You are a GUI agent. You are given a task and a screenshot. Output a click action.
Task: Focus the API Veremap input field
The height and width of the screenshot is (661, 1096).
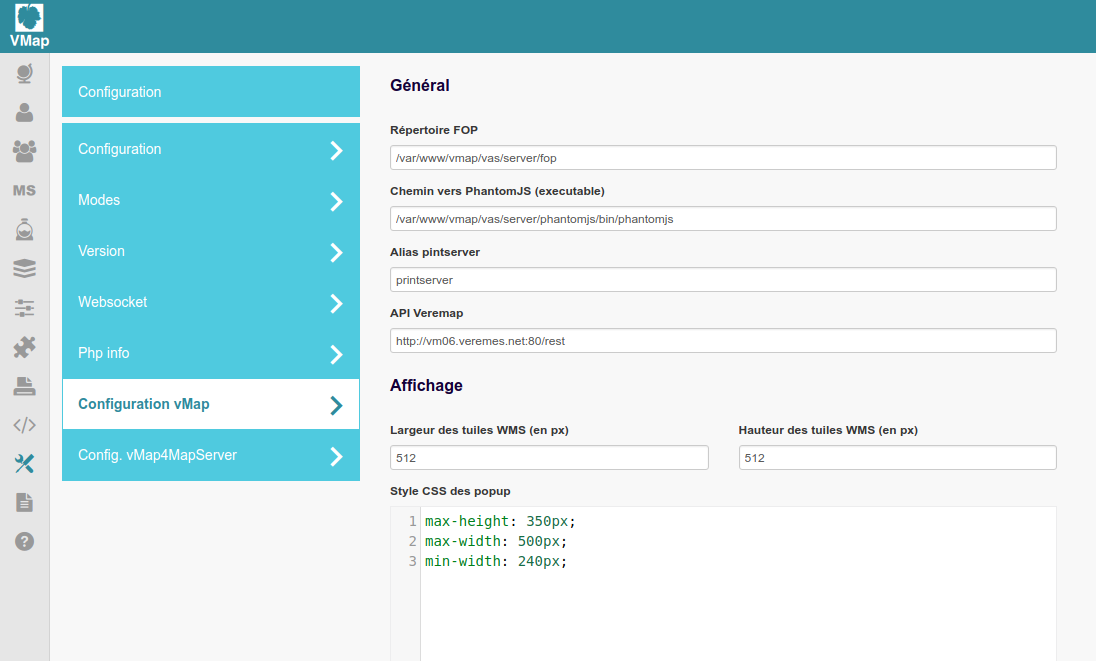723,341
